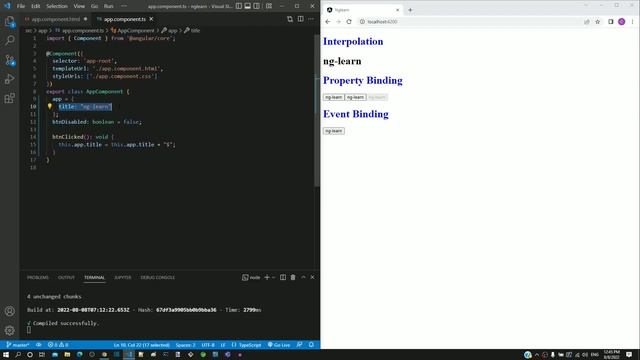This screenshot has width=640, height=360.
Task: Open the Extensions view
Action: pos(9,98)
